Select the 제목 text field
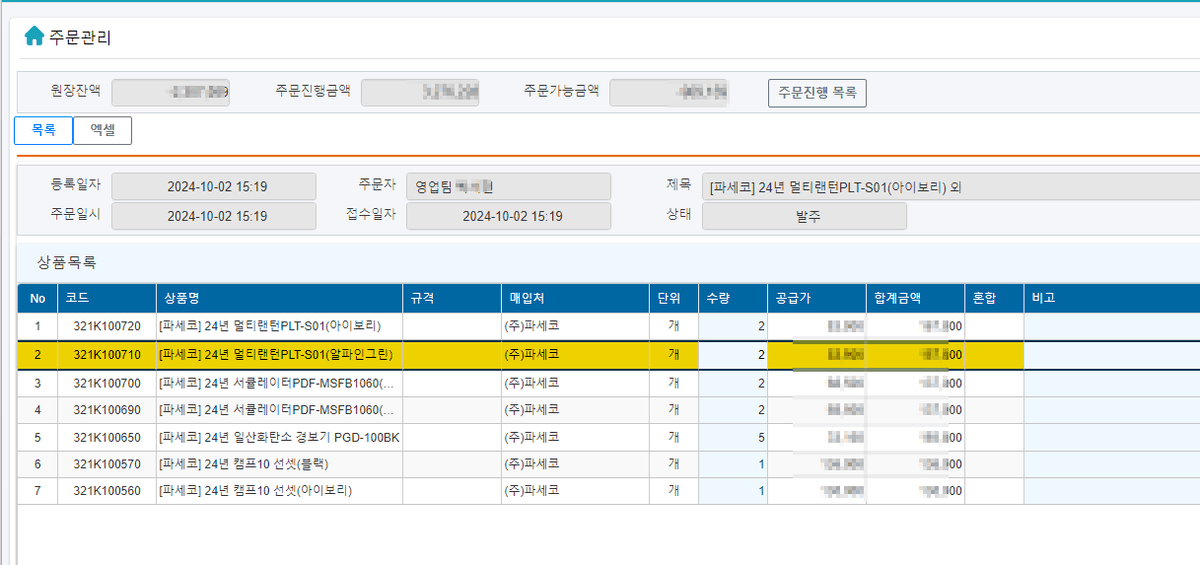 point(950,187)
